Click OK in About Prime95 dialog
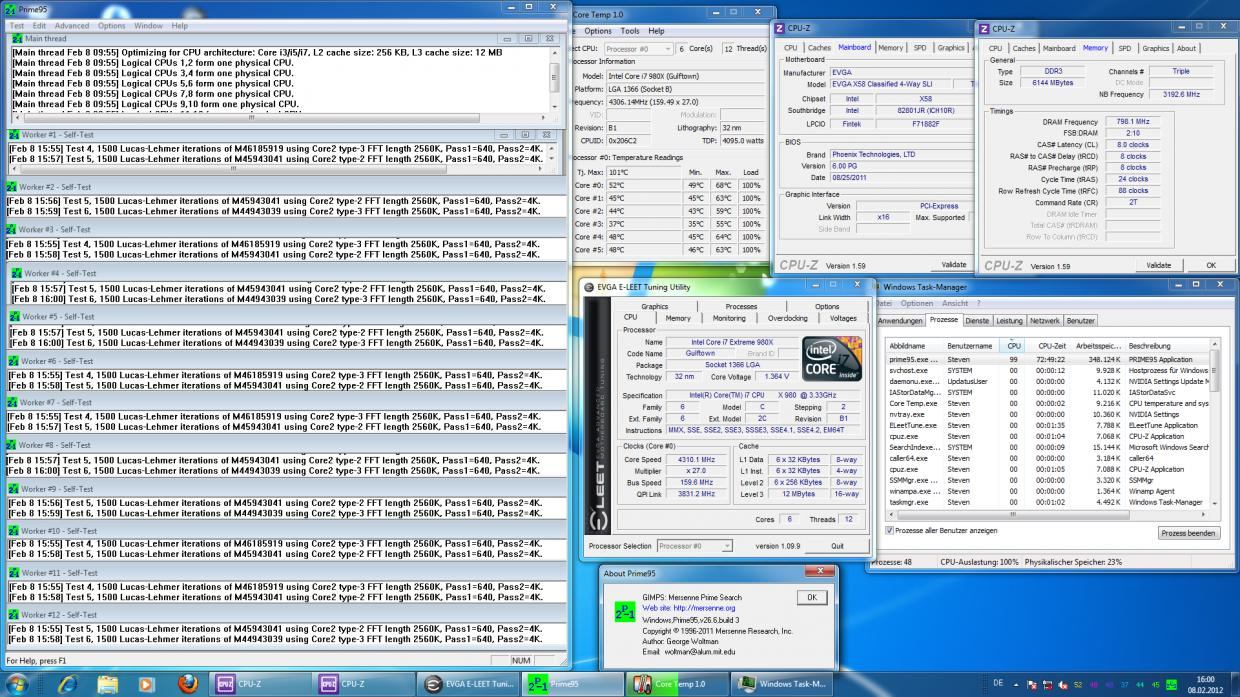This screenshot has width=1240, height=697. click(x=811, y=597)
